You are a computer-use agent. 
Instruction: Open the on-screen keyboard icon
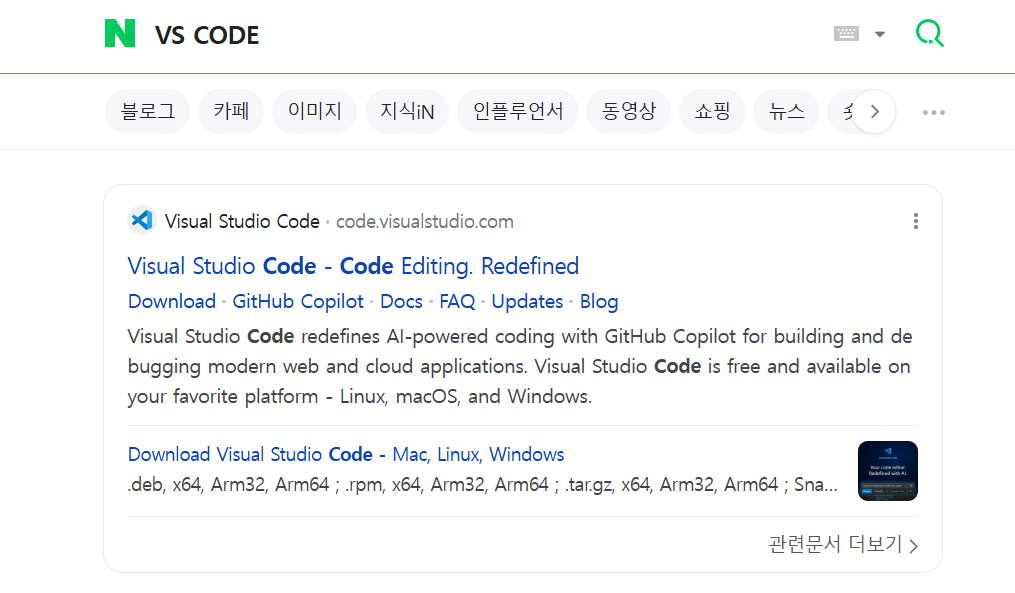coord(846,34)
